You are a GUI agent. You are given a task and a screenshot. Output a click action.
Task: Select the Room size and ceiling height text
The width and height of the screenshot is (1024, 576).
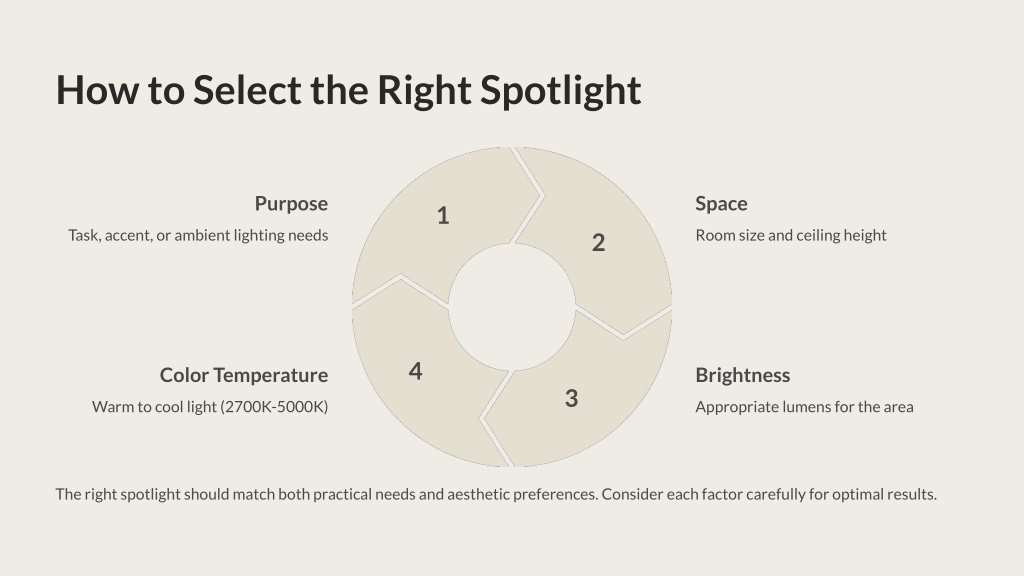point(791,235)
